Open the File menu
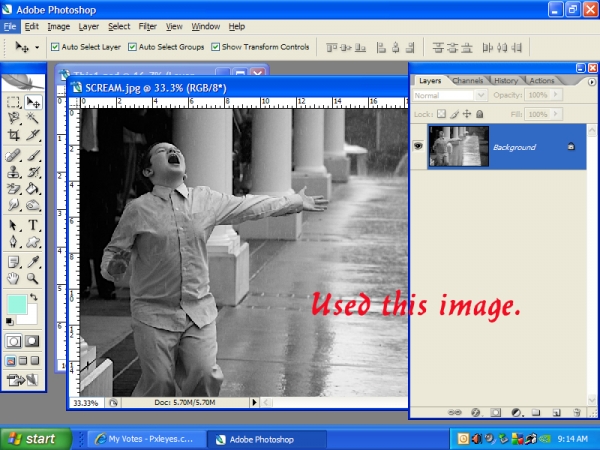The image size is (600, 450). point(10,26)
